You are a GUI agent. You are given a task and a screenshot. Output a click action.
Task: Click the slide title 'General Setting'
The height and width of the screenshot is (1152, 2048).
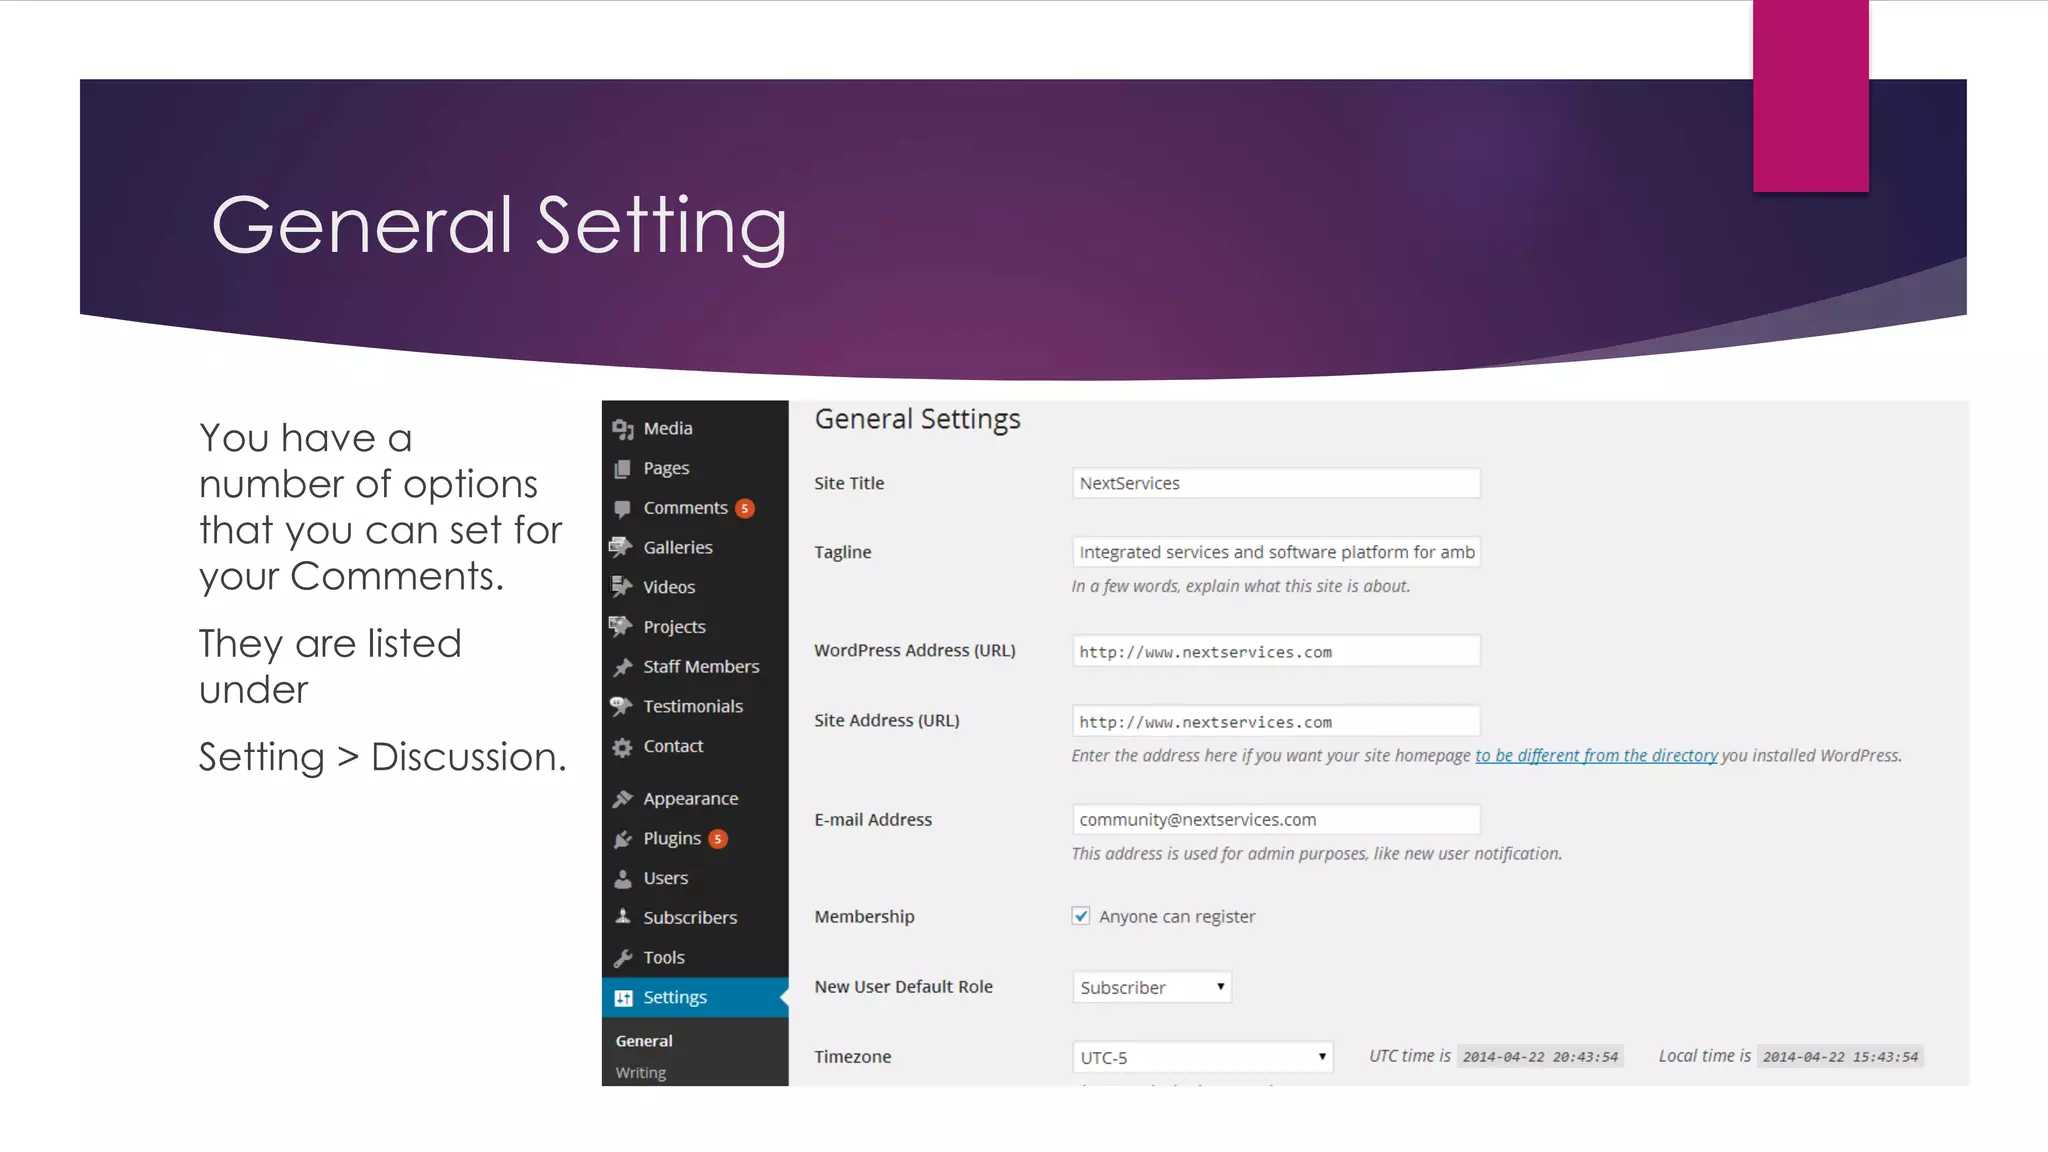click(499, 226)
